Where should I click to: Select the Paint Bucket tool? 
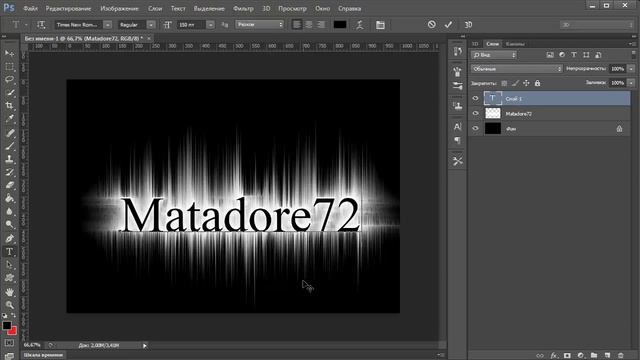tap(9, 198)
